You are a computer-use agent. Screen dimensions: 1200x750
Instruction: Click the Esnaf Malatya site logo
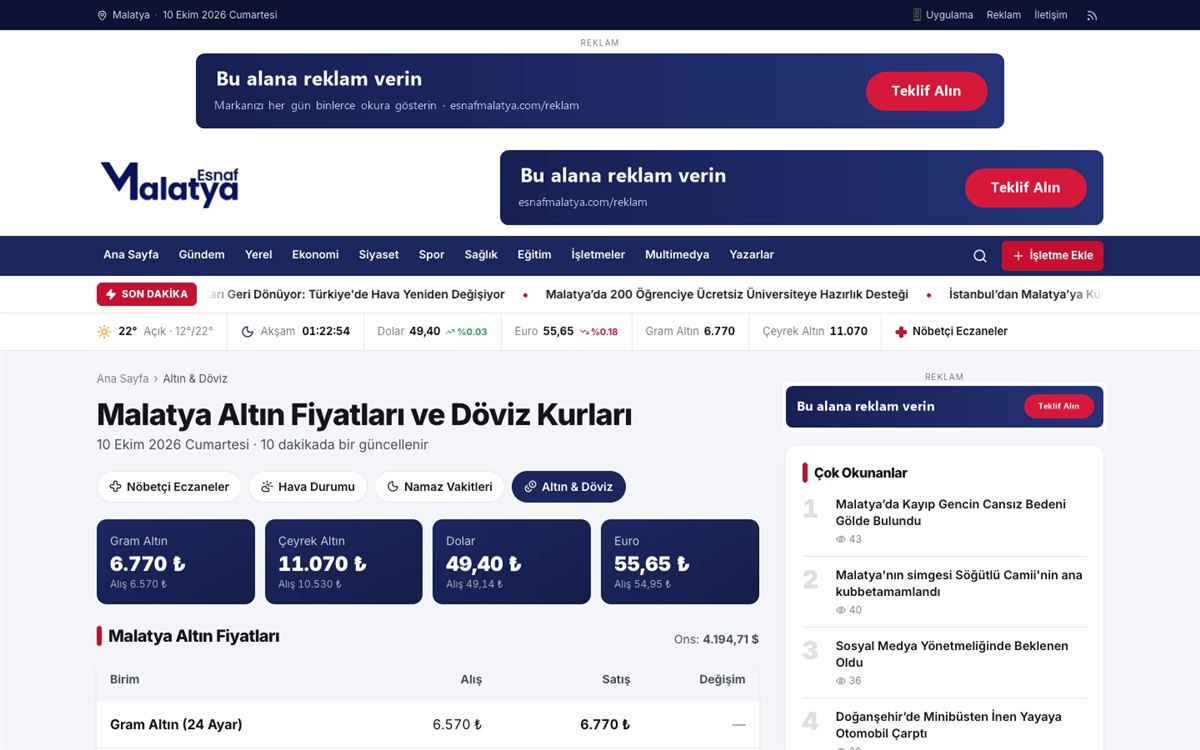[170, 187]
